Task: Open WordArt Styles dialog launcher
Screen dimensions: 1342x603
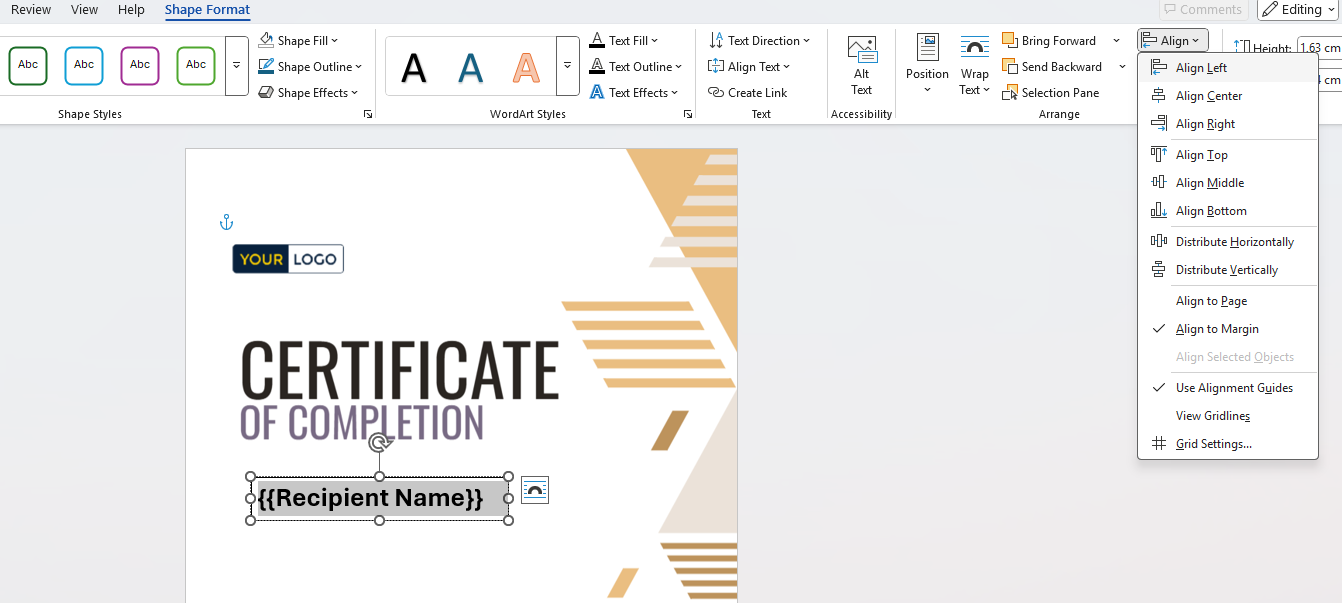Action: 688,114
